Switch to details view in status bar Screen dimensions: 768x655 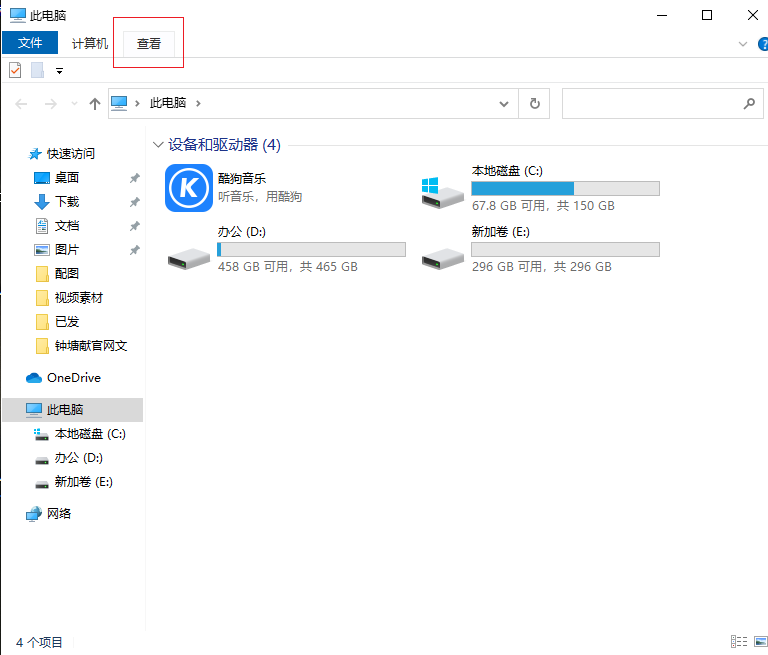click(739, 641)
